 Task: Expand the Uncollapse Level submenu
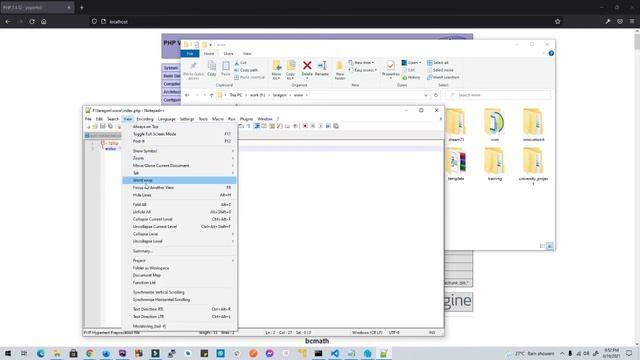(x=179, y=241)
